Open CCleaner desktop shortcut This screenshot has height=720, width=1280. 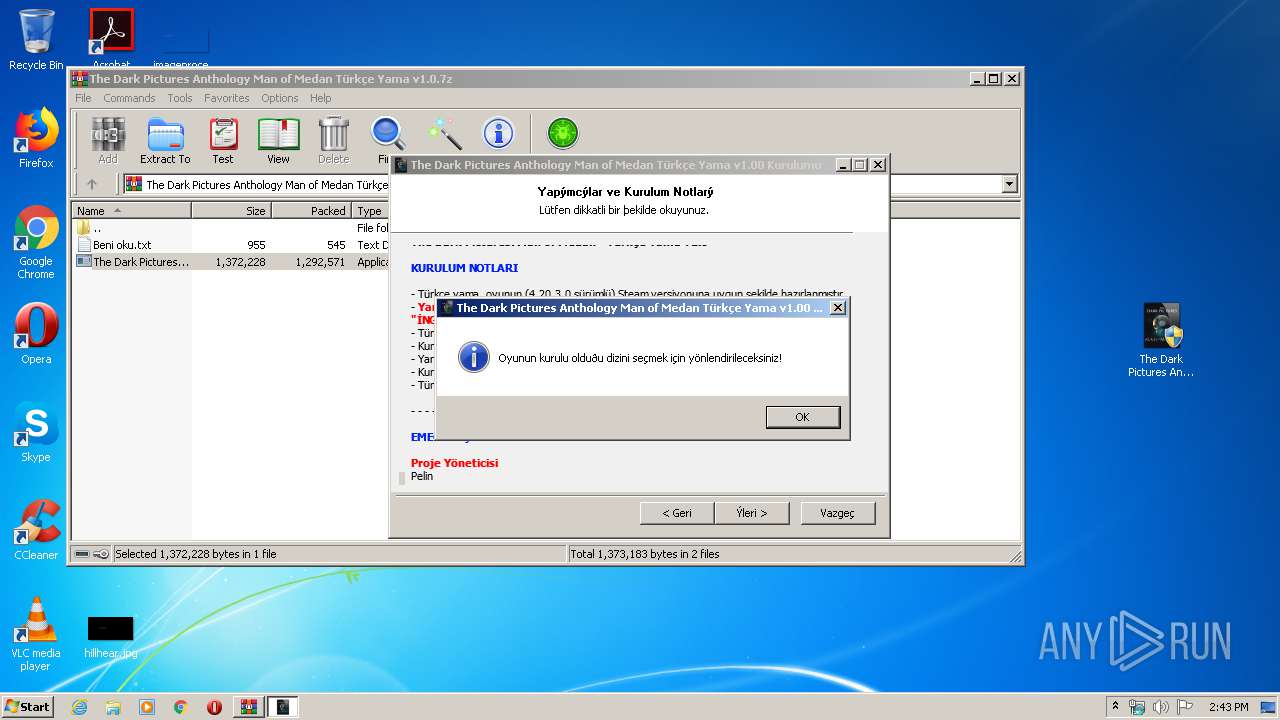coord(36,530)
